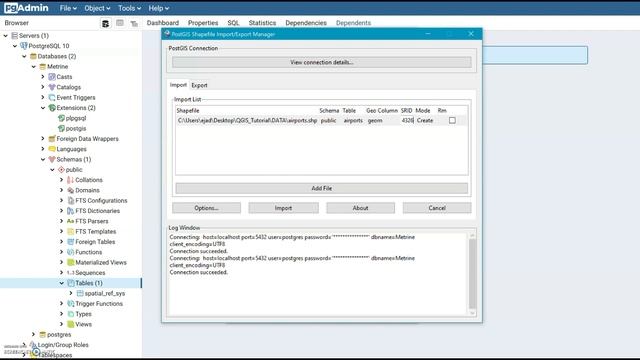Open the Tools menu
The width and height of the screenshot is (640, 360).
click(x=129, y=8)
